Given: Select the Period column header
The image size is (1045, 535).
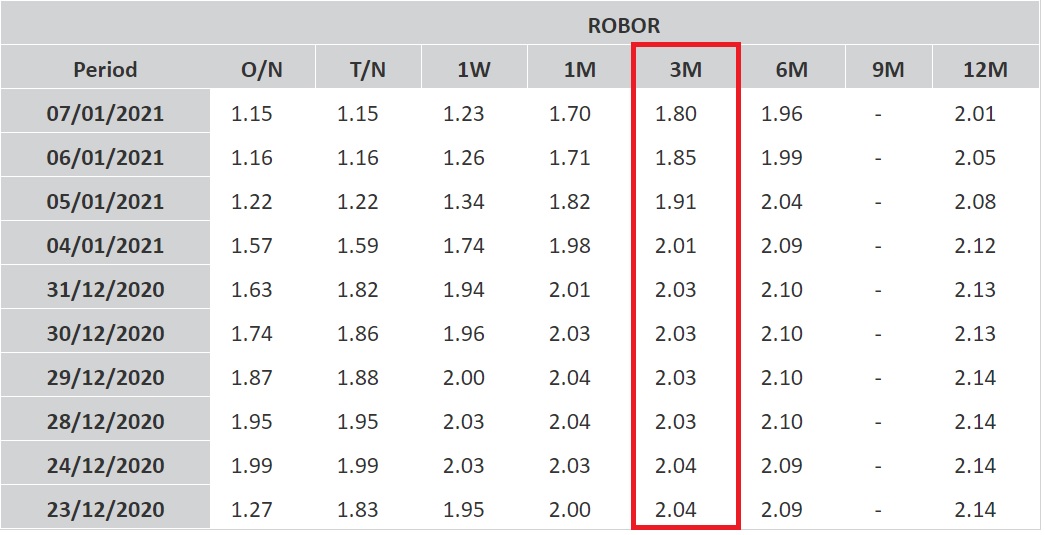Looking at the screenshot, I should click(105, 70).
